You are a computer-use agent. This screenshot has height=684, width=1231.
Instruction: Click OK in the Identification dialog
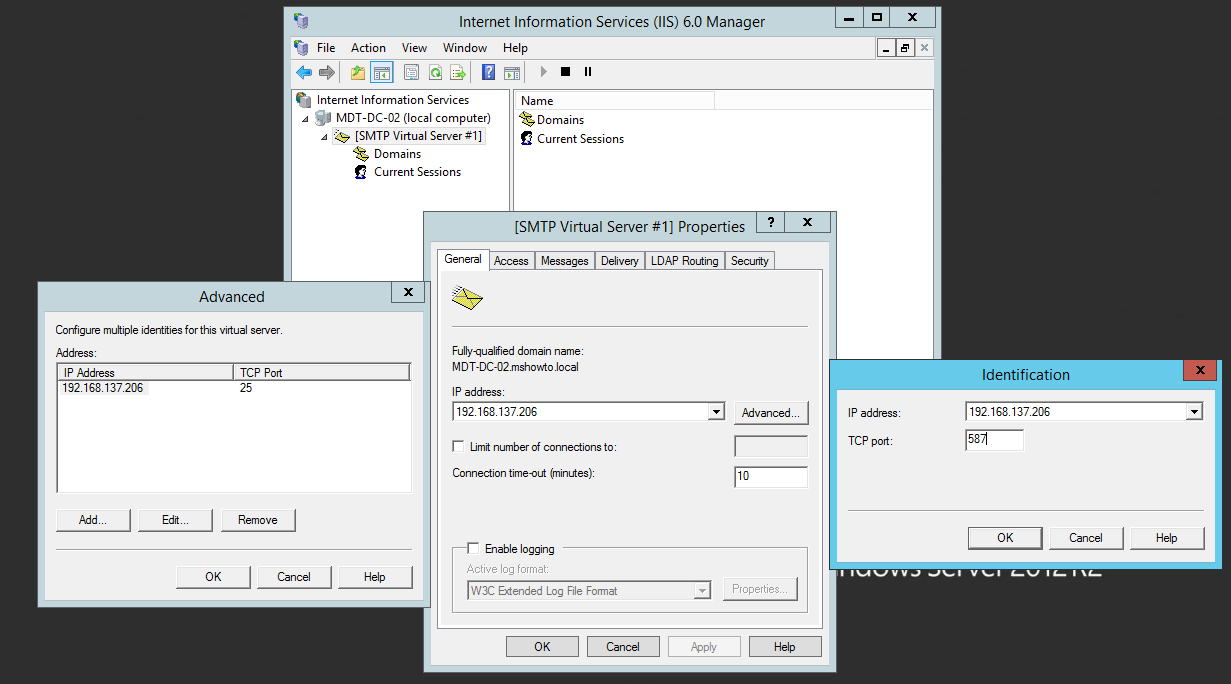click(1005, 538)
